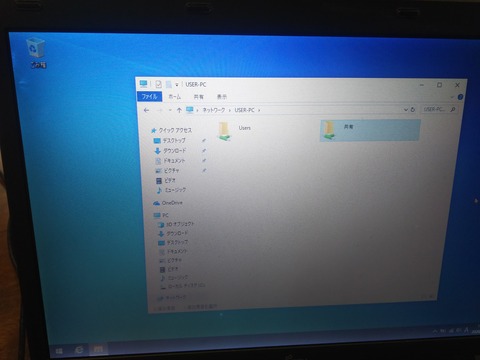The height and width of the screenshot is (360, 480).
Task: Refresh the USER-PC location
Action: pos(413,109)
